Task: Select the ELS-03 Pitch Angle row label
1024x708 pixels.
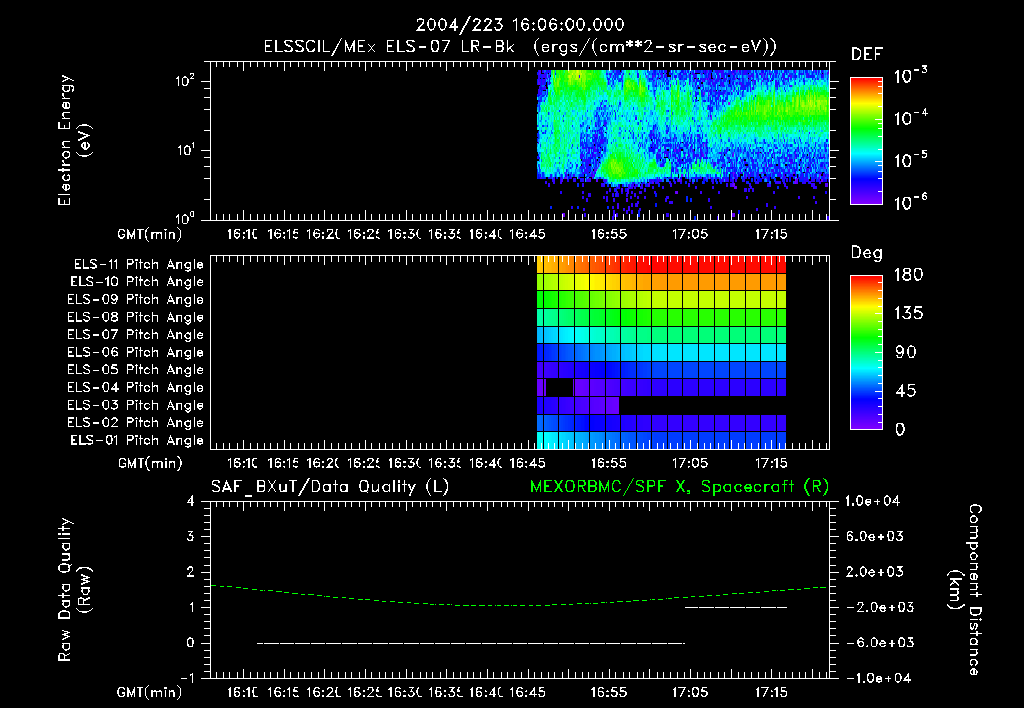Action: pos(135,405)
